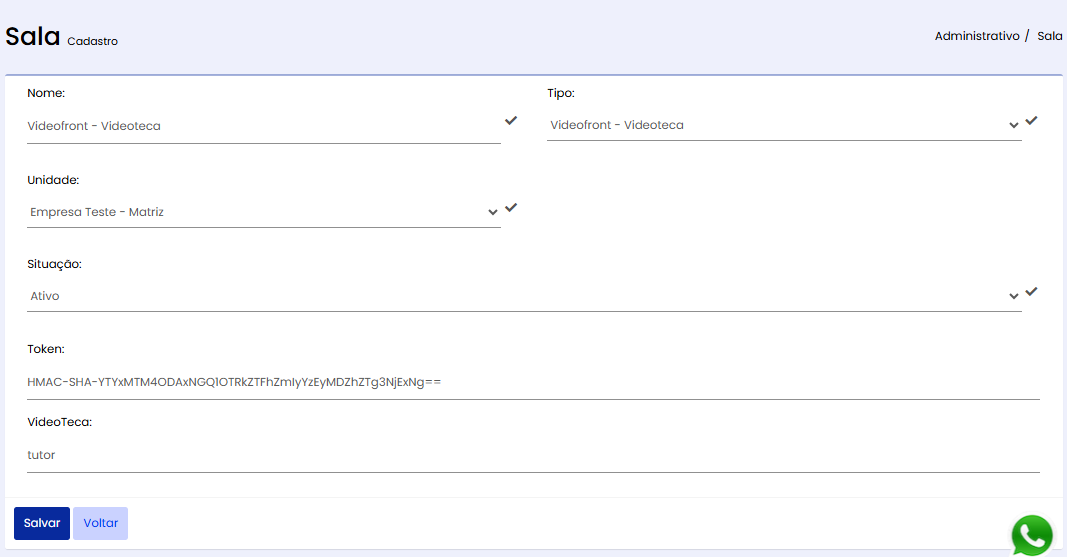Go to Sala breadcrumb link
Screen dimensions: 1067x557
[x=1049, y=36]
